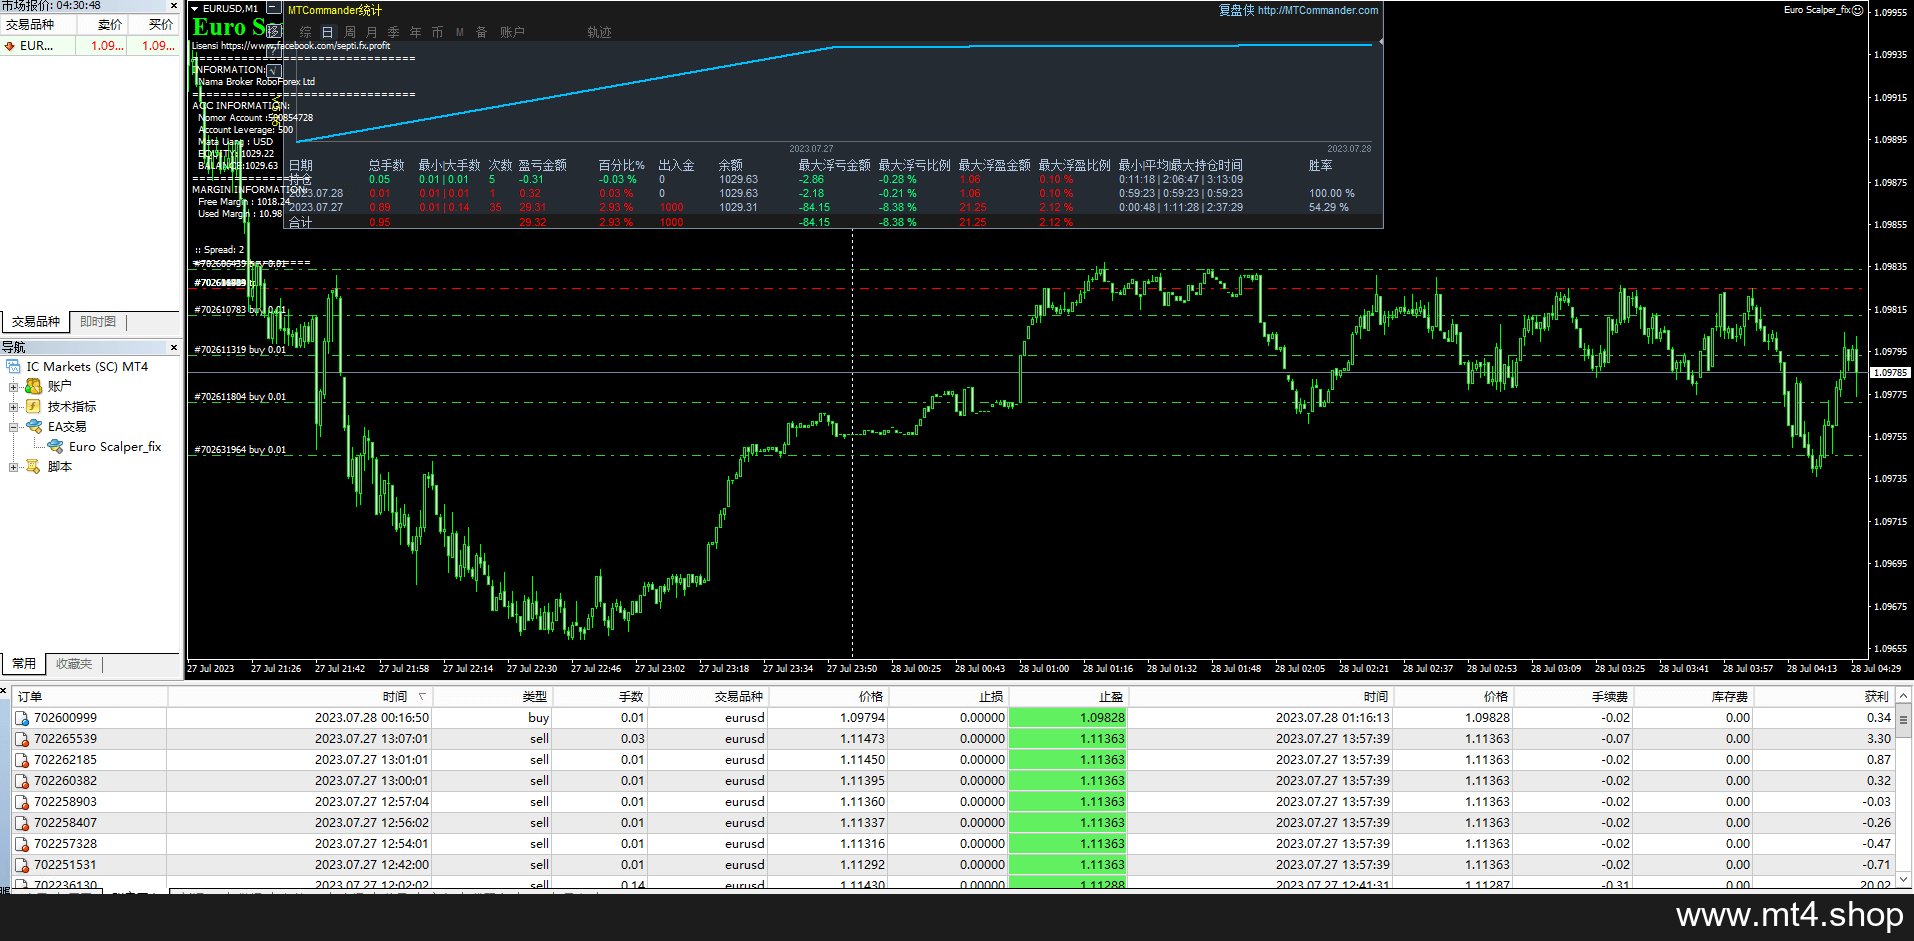Click the IC Markets (SC) MT4 icon in Navigator
Viewport: 1914px width, 941px height.
coord(14,367)
